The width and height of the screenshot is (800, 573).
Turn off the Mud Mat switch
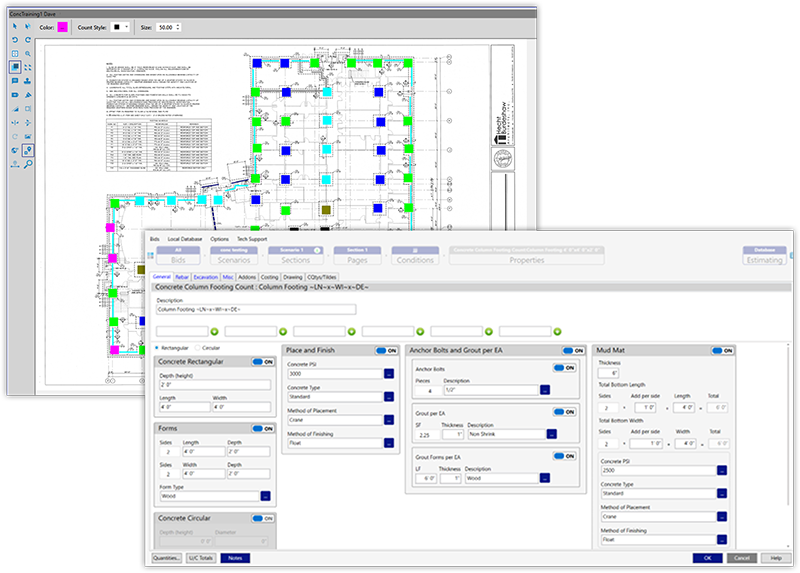[720, 350]
